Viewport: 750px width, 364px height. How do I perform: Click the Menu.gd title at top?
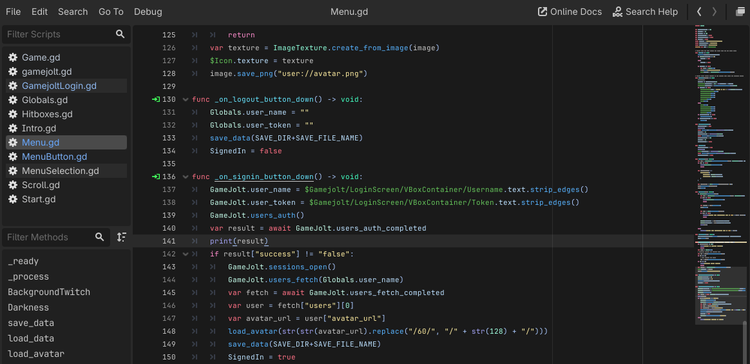349,12
